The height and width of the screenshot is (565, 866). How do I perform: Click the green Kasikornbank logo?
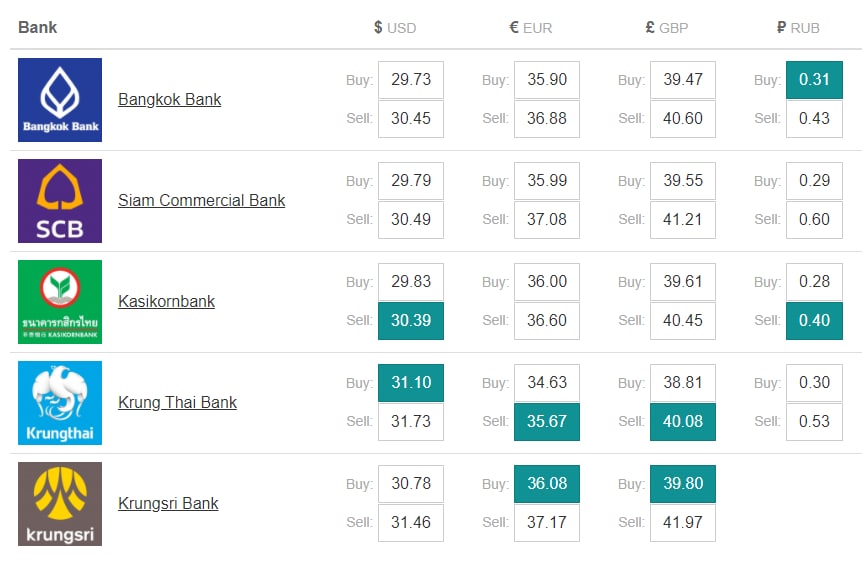click(60, 302)
